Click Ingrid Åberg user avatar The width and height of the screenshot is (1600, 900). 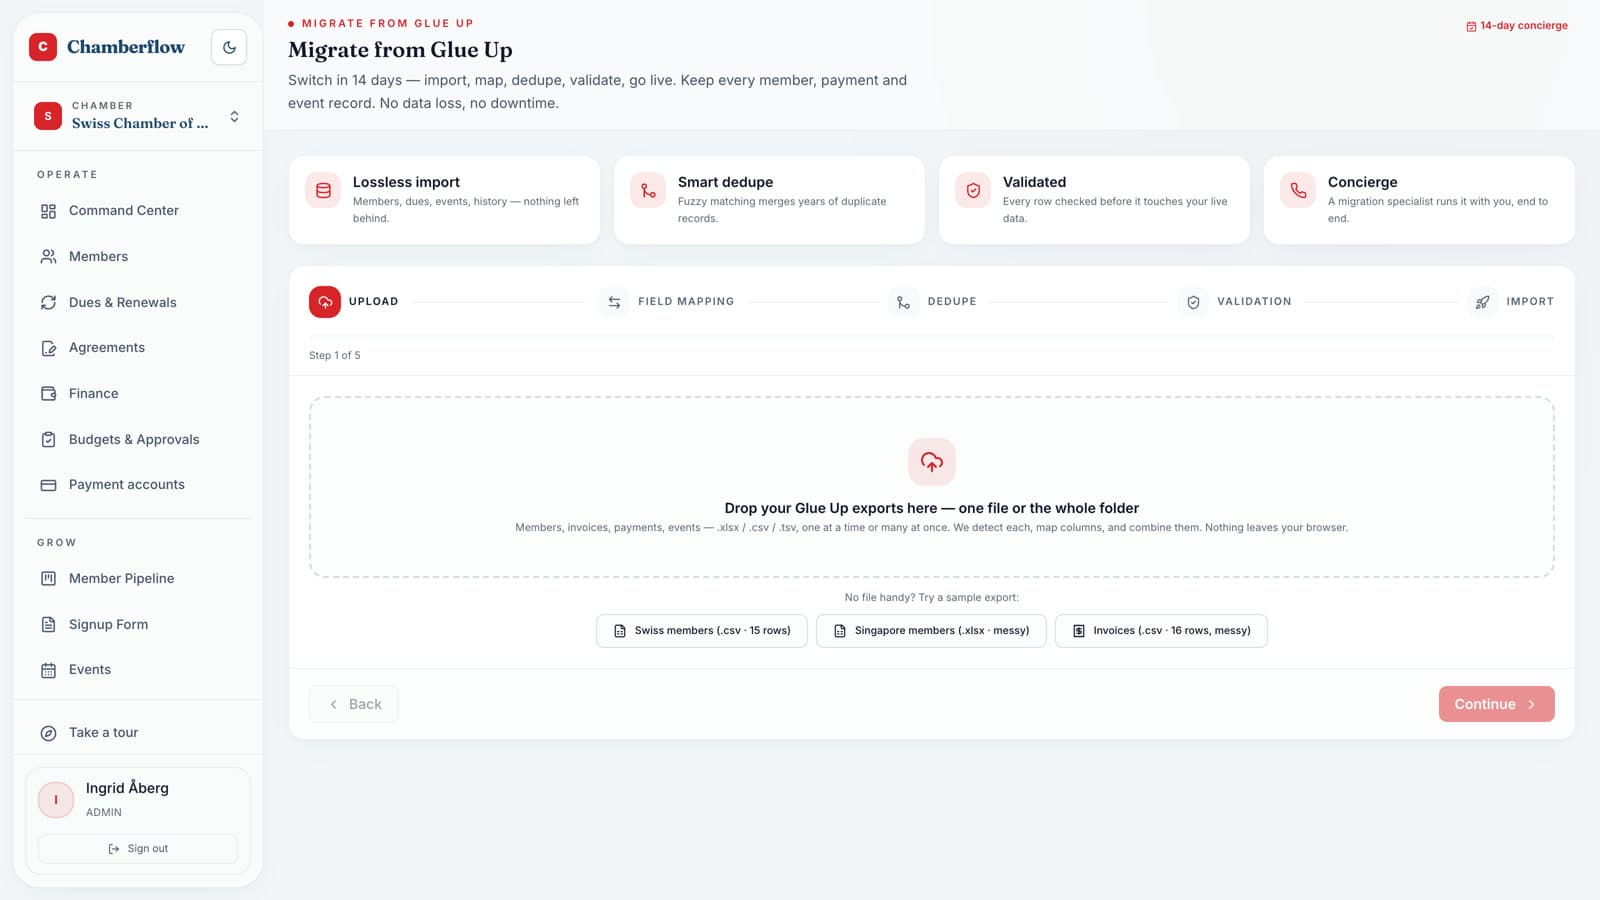(56, 800)
